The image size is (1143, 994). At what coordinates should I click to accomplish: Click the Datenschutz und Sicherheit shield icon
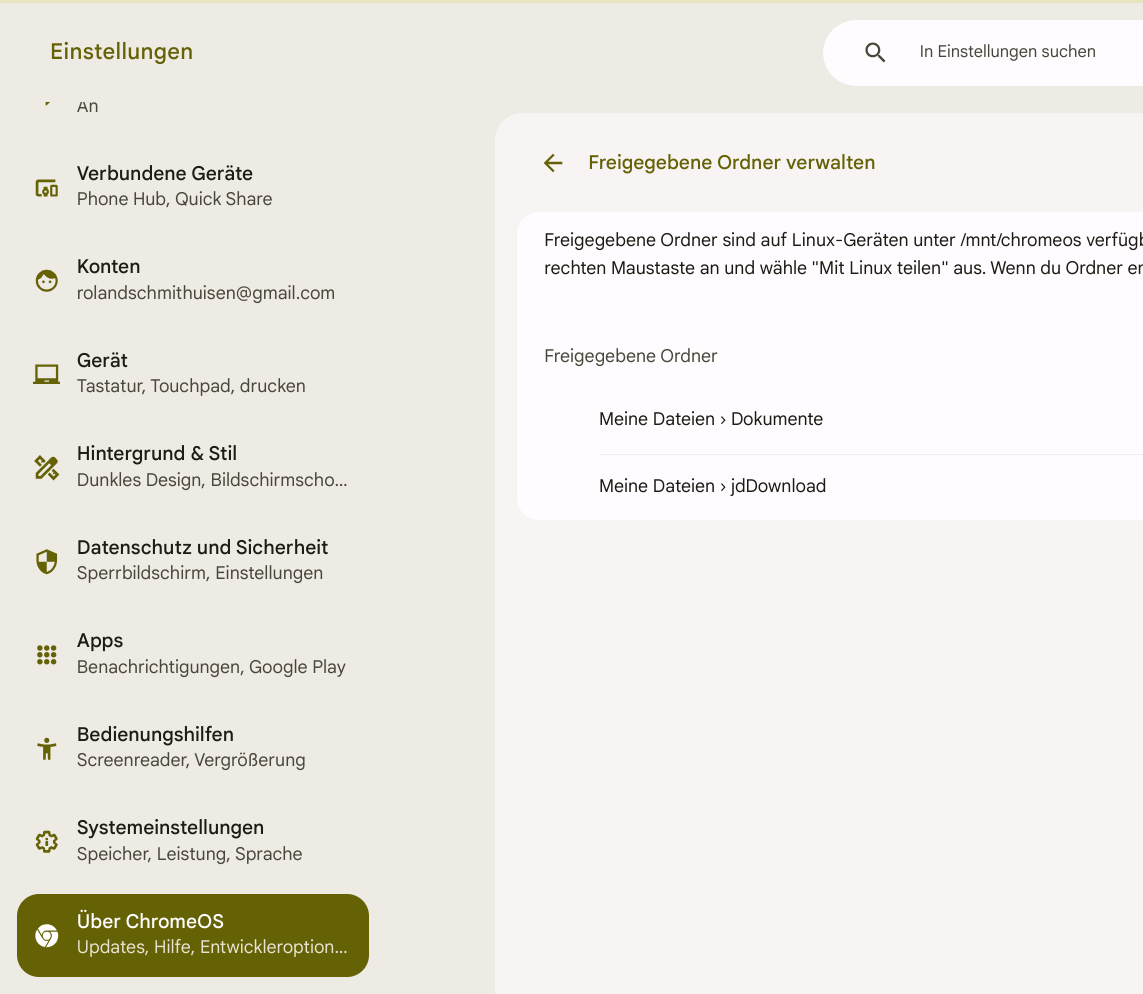click(x=46, y=561)
